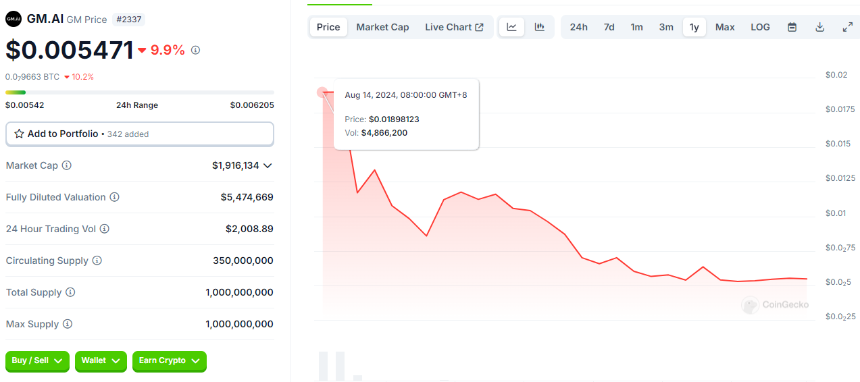Viewport: 860px width, 382px height.
Task: Click the 24h Range progress bar
Action: coord(139,92)
